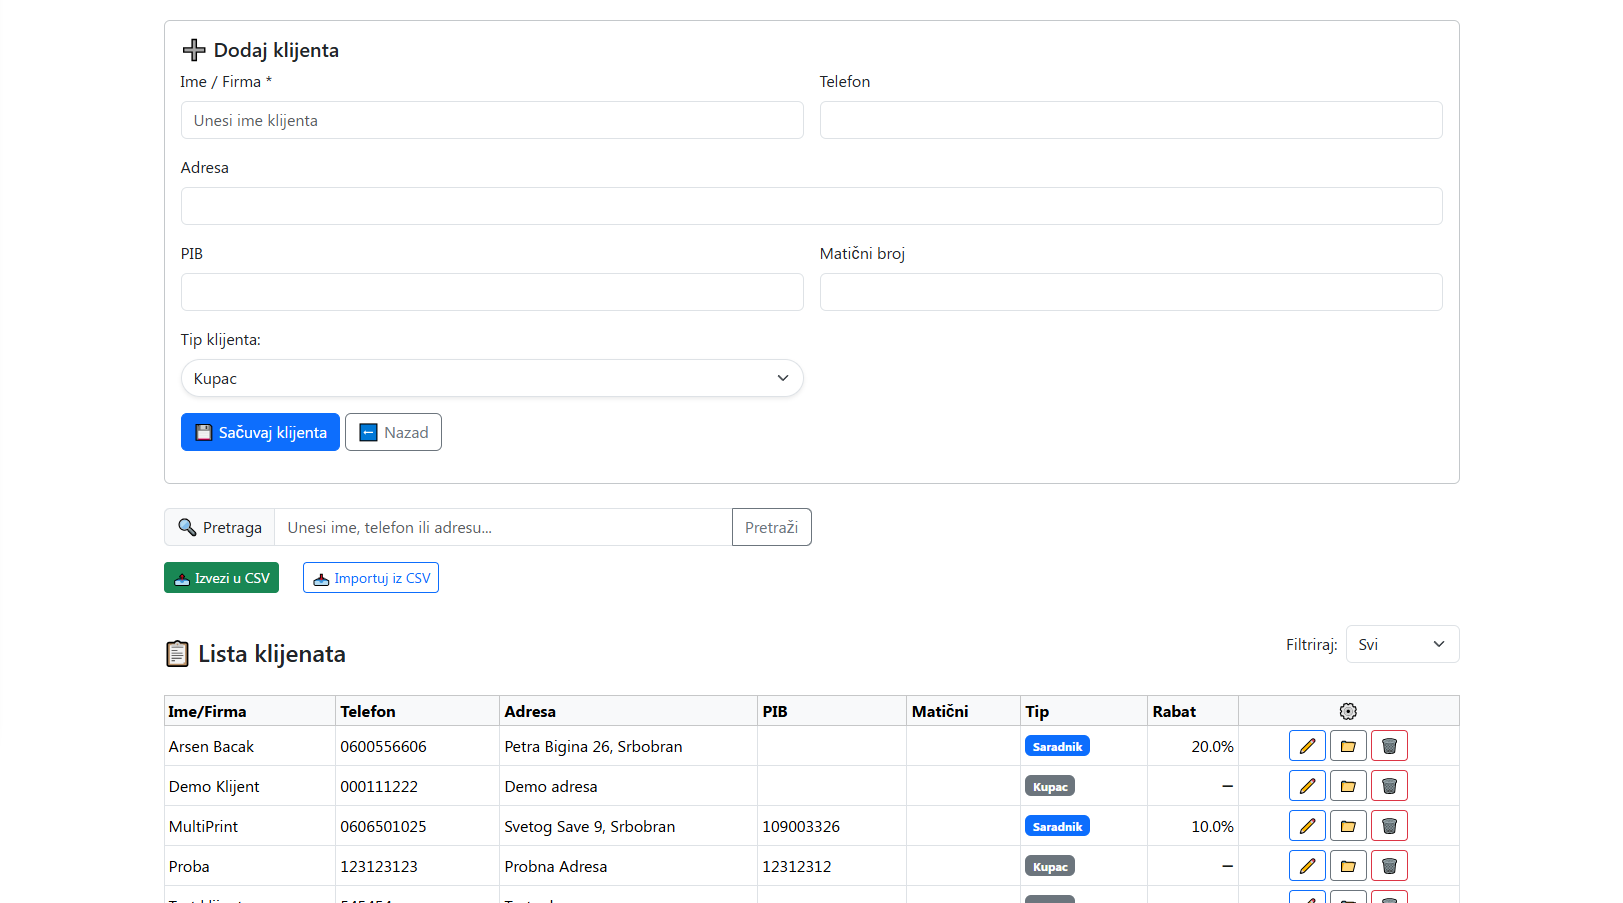
Task: Delete the Proba client row
Action: pos(1389,866)
